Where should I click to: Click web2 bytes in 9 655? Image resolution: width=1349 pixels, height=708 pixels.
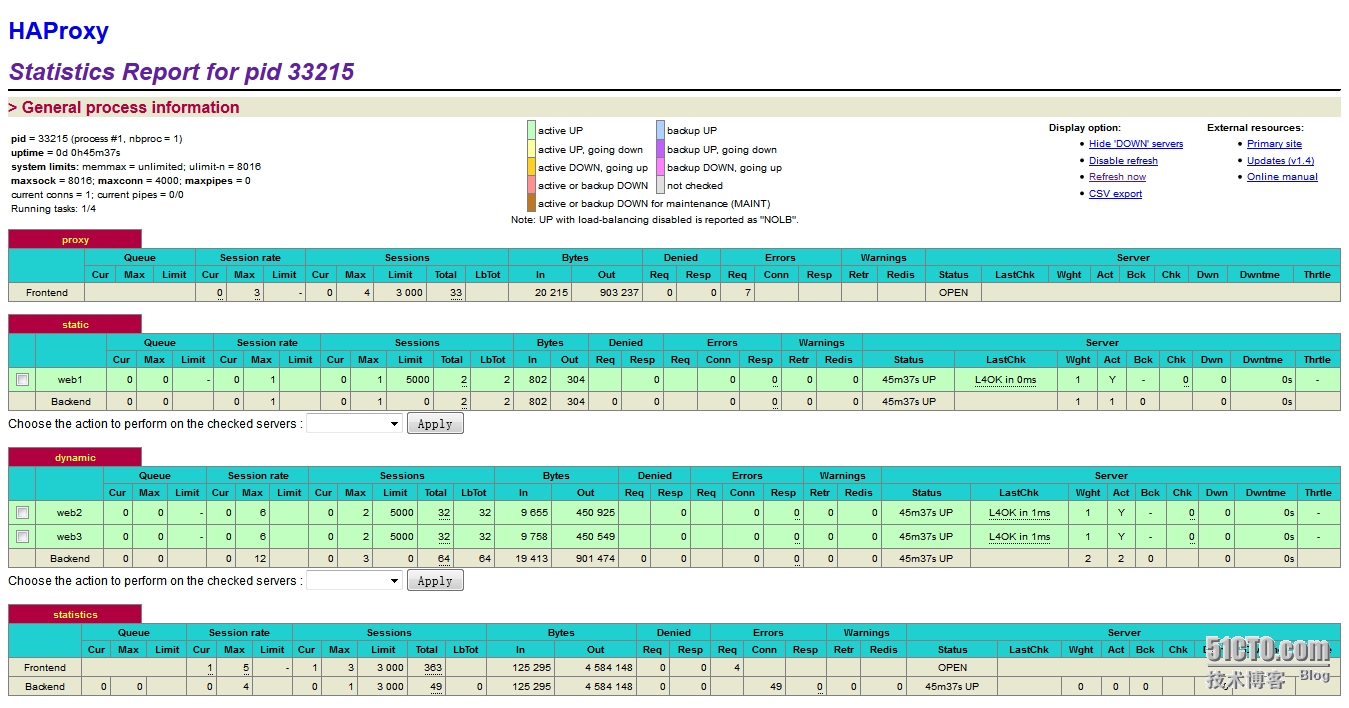(532, 513)
